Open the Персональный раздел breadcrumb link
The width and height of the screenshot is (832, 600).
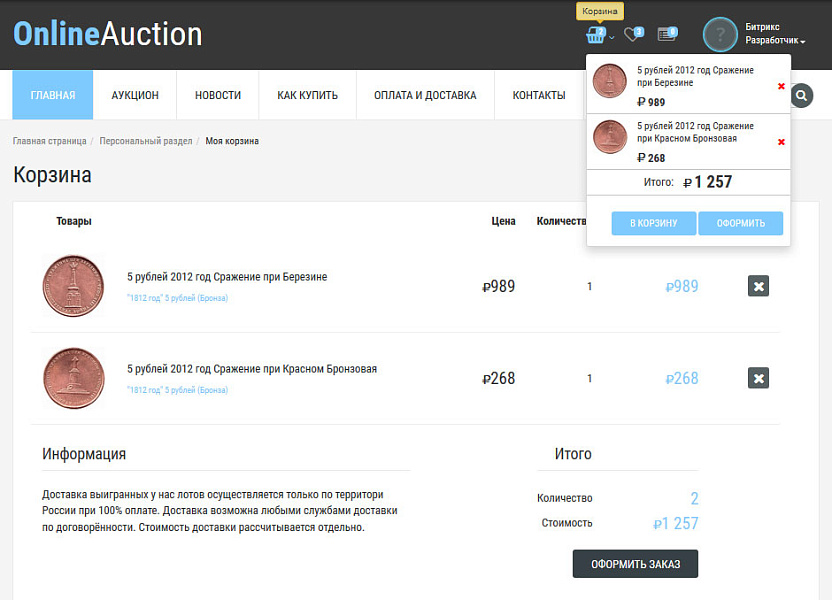(x=146, y=141)
